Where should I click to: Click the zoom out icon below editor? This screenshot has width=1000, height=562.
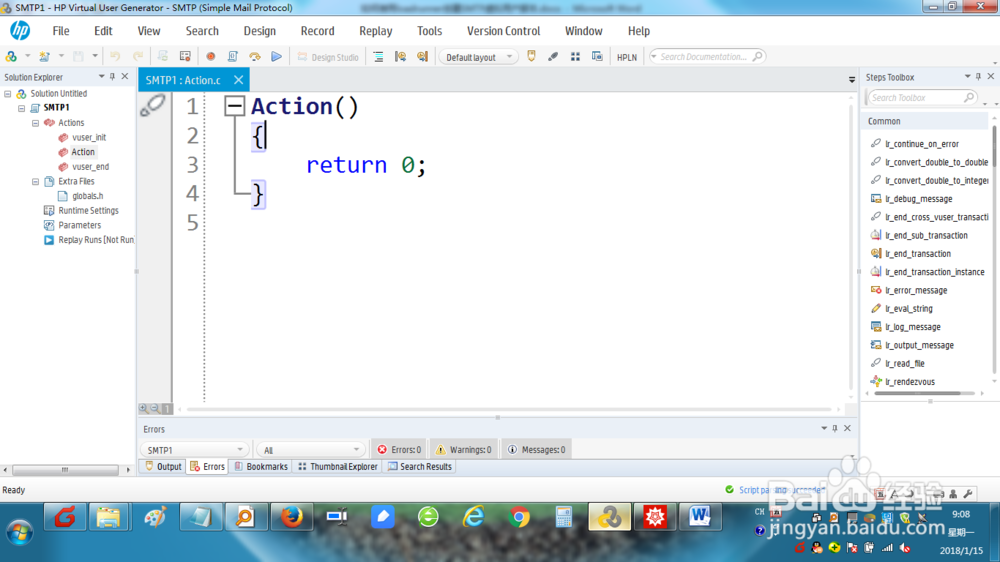[x=155, y=408]
